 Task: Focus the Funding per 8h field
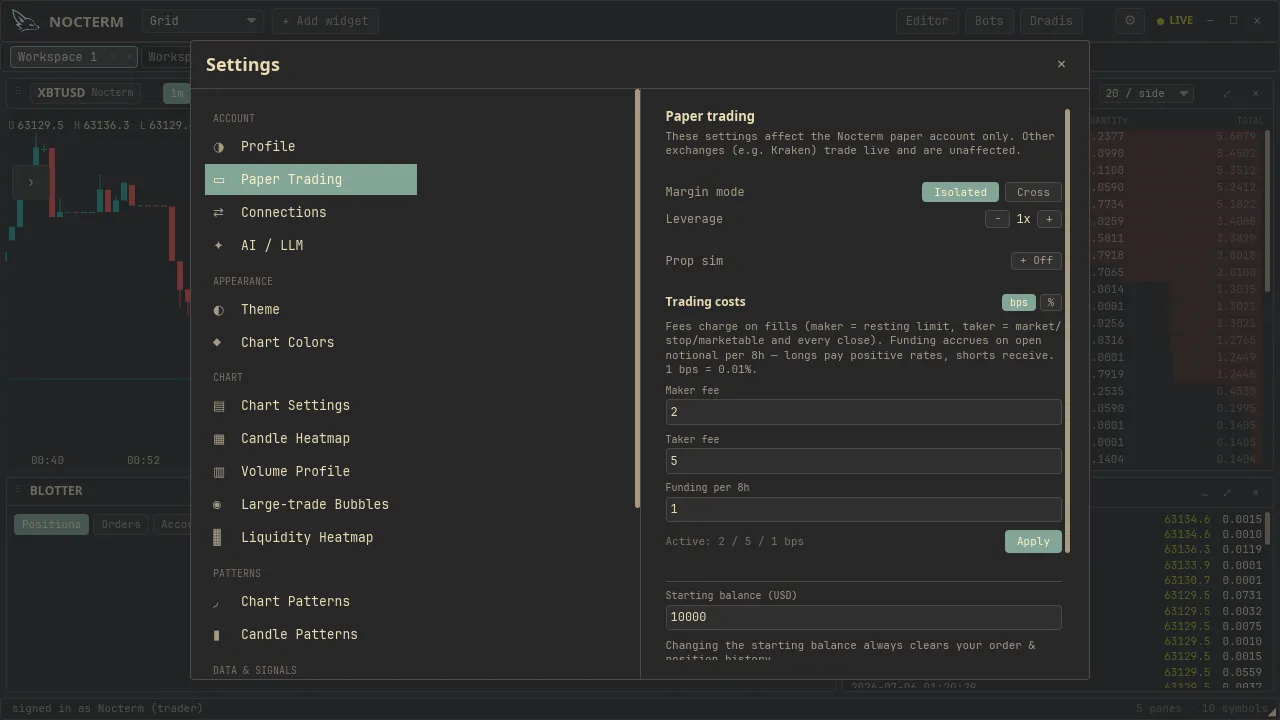(x=863, y=509)
